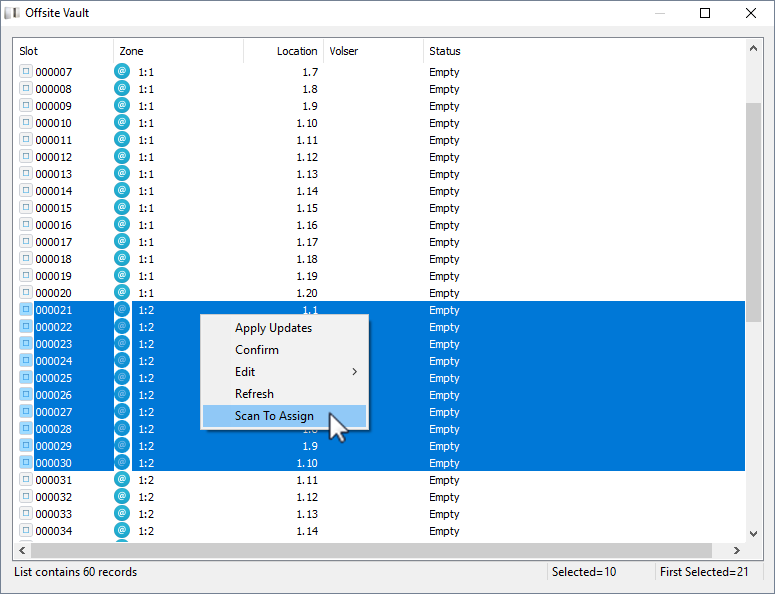Toggle the slot box for selected 000025
The height and width of the screenshot is (594, 775).
pos(26,377)
